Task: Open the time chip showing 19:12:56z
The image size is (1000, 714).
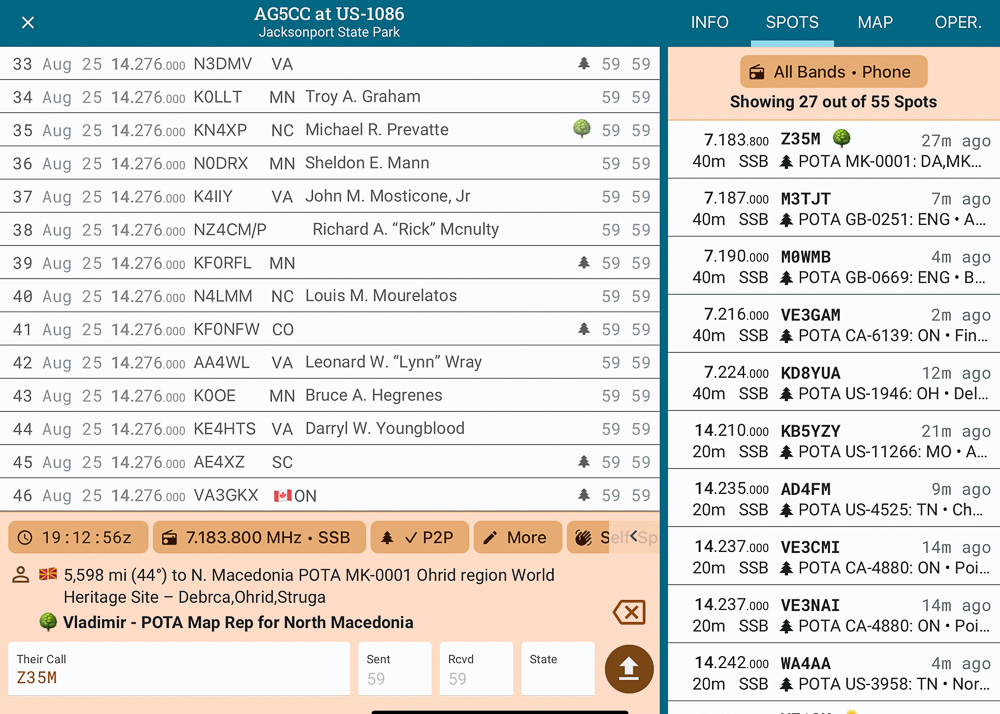Action: (x=78, y=537)
